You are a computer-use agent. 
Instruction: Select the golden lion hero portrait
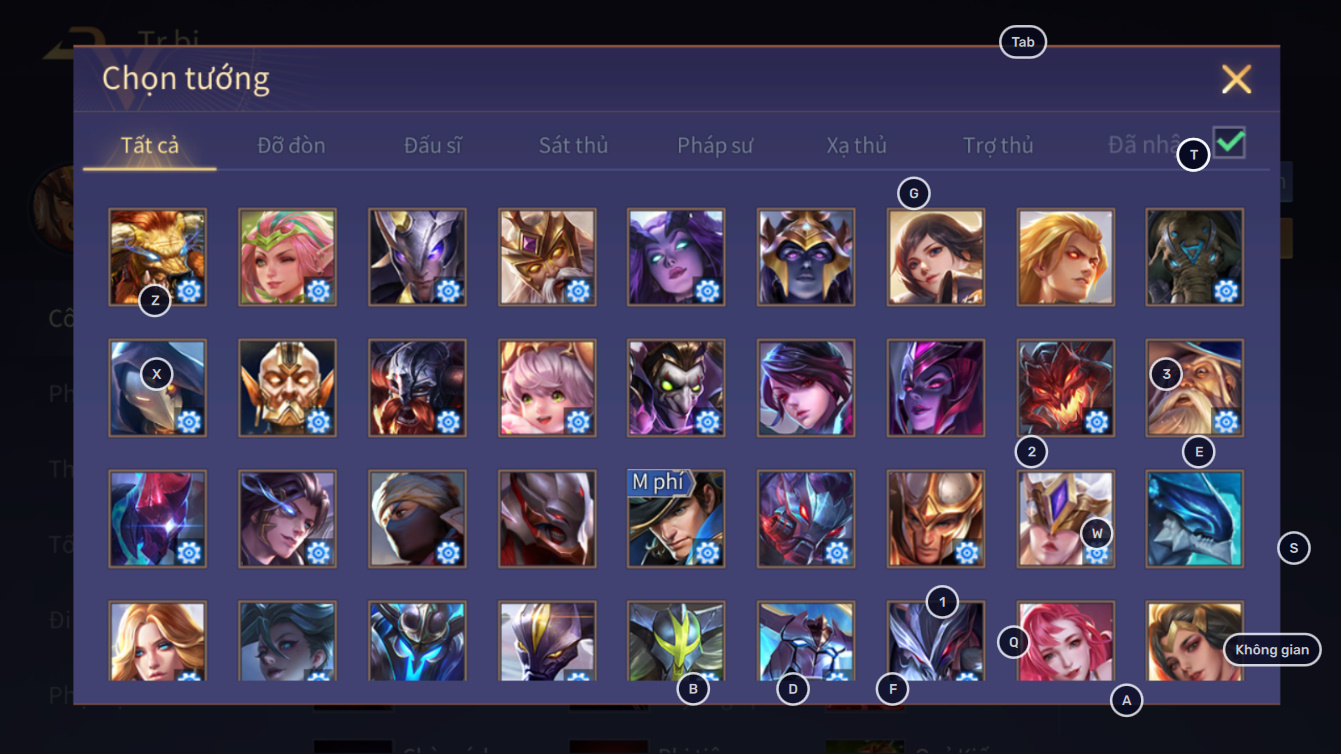coord(158,257)
